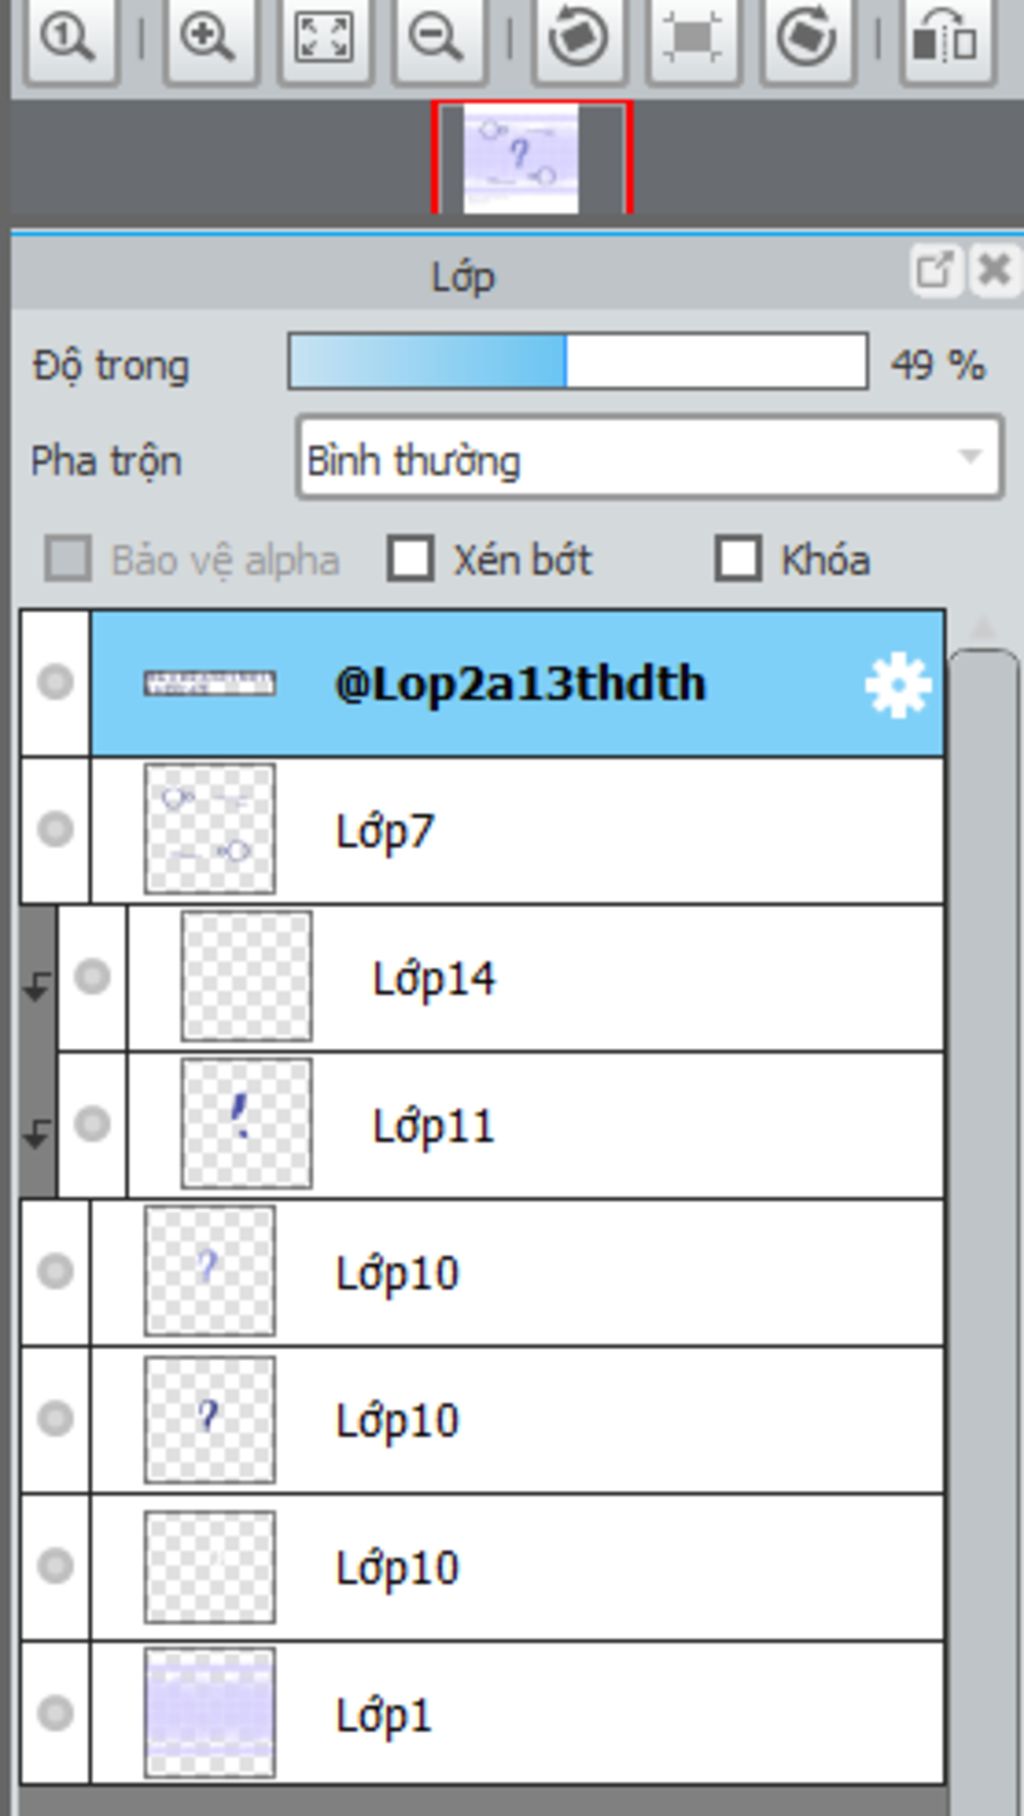Select the Lớp11 layer

point(536,1125)
